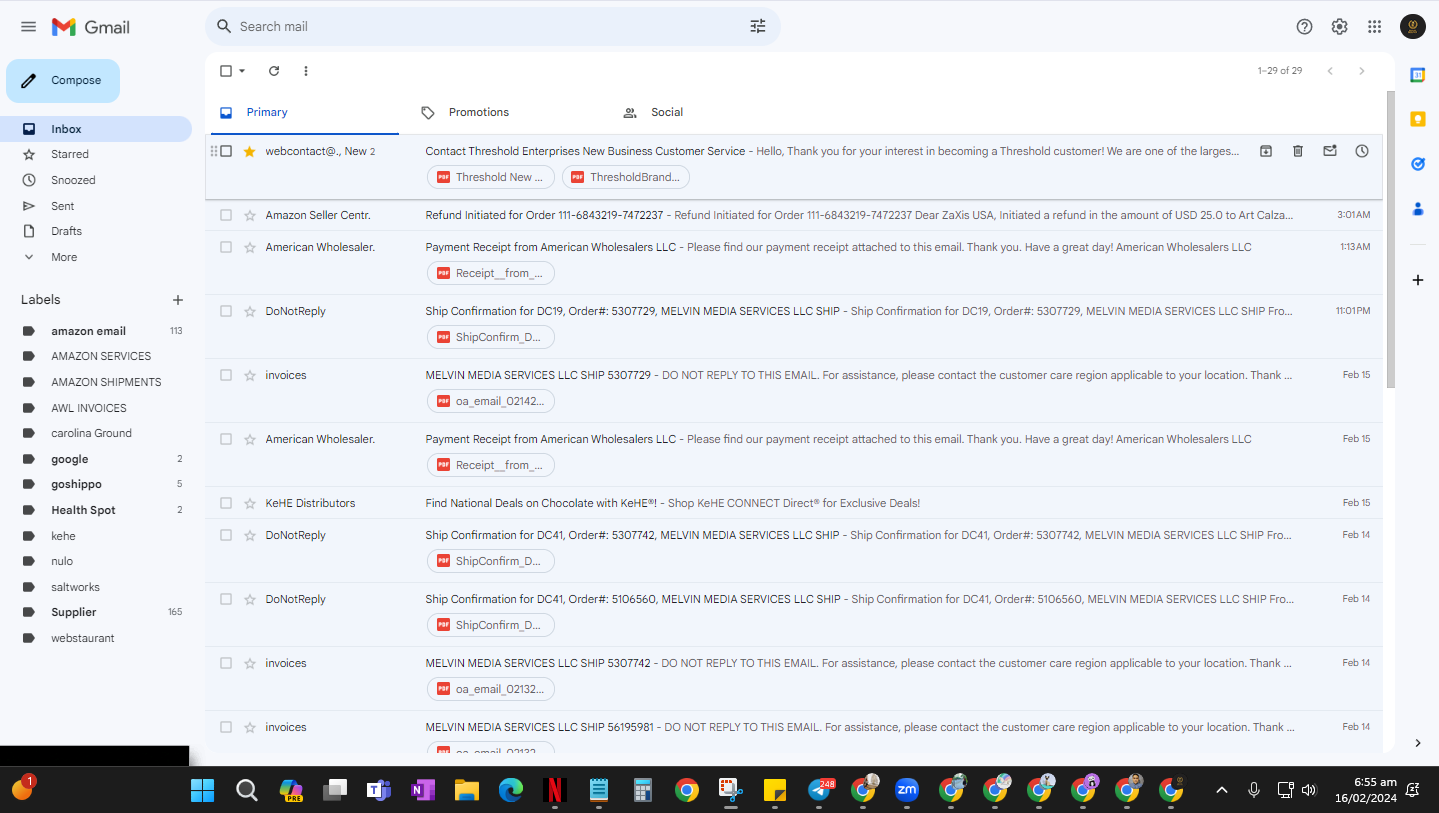Check the Amazon Seller Central email checkbox
Image resolution: width=1439 pixels, height=813 pixels.
click(226, 215)
